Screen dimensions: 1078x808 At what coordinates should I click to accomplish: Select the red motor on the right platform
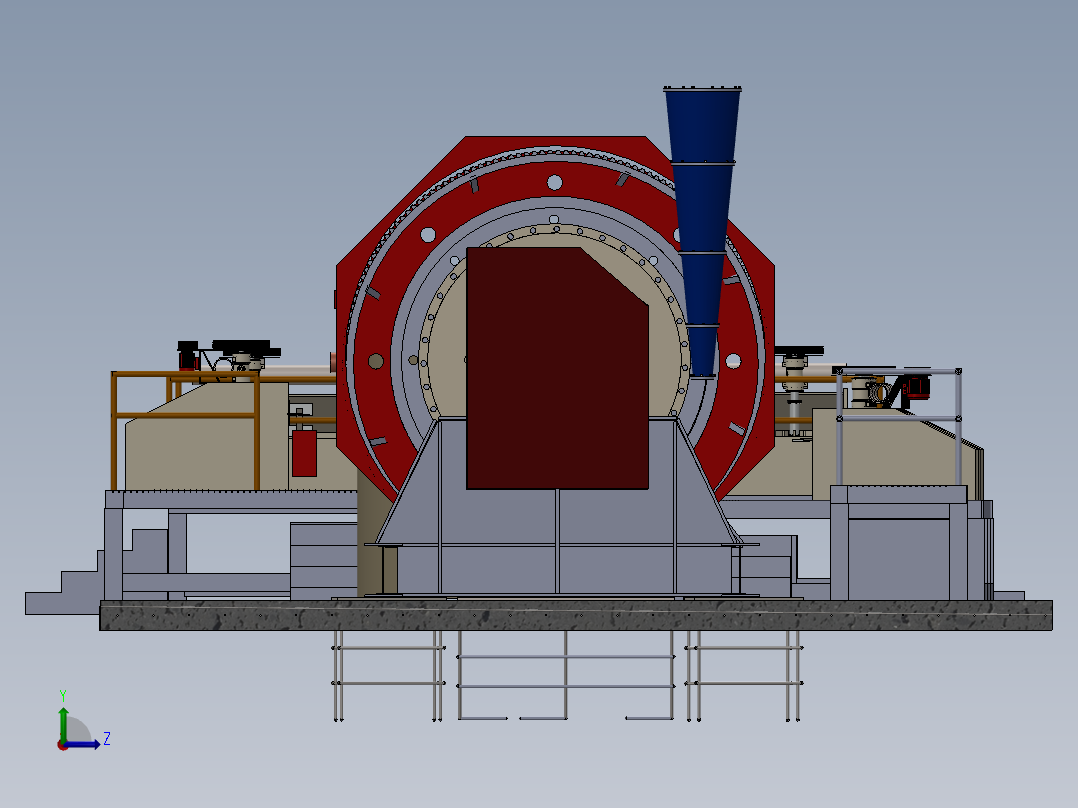click(x=916, y=386)
